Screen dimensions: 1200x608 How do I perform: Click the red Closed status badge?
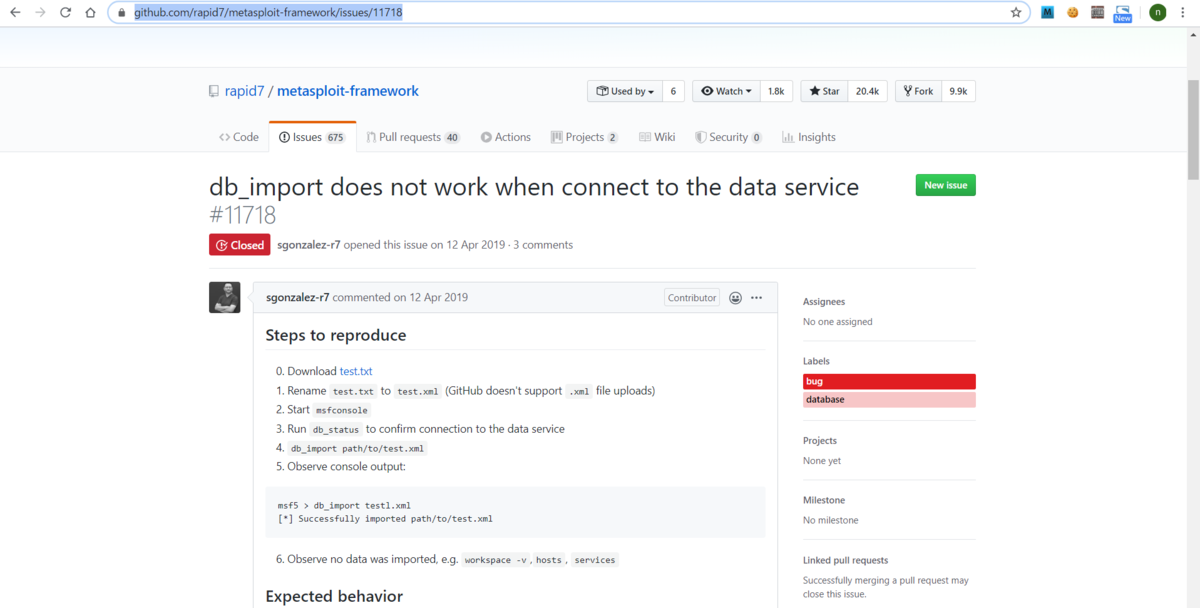(239, 245)
